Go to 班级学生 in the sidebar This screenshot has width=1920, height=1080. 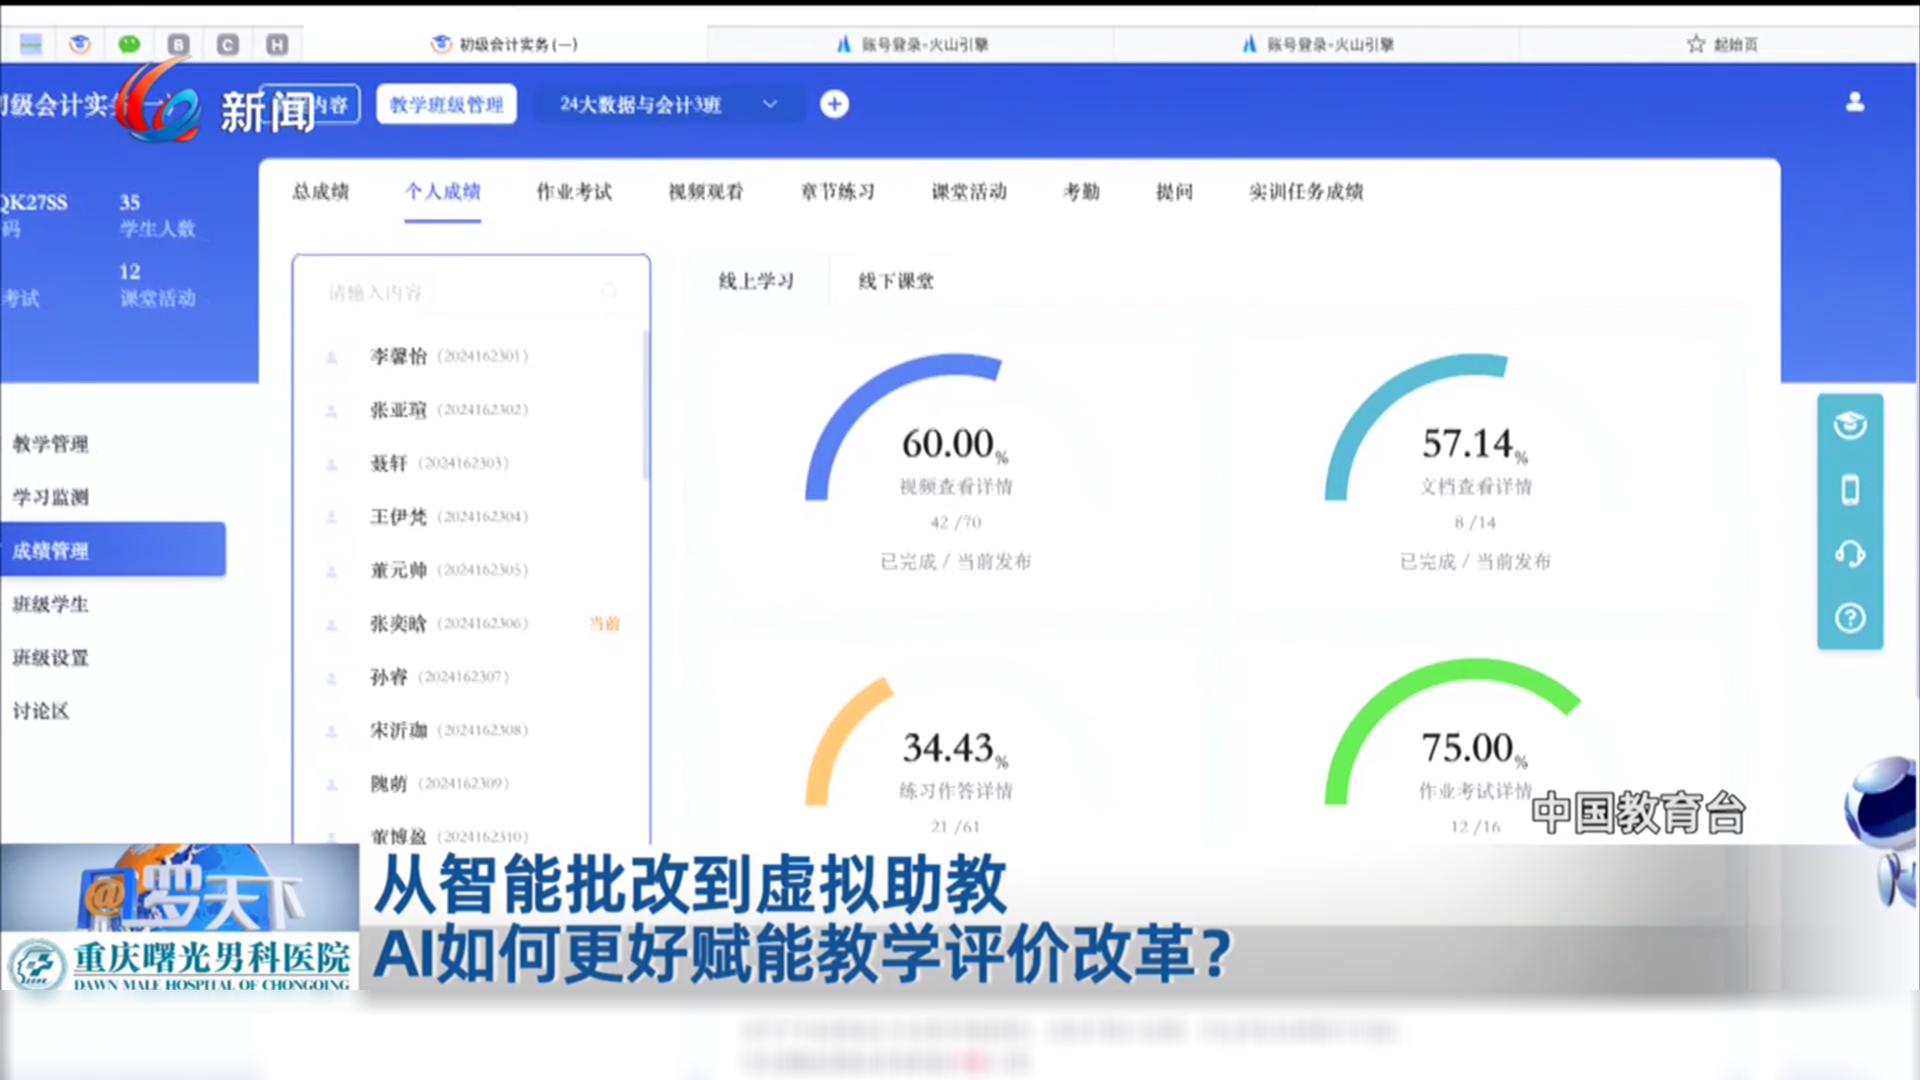[50, 604]
